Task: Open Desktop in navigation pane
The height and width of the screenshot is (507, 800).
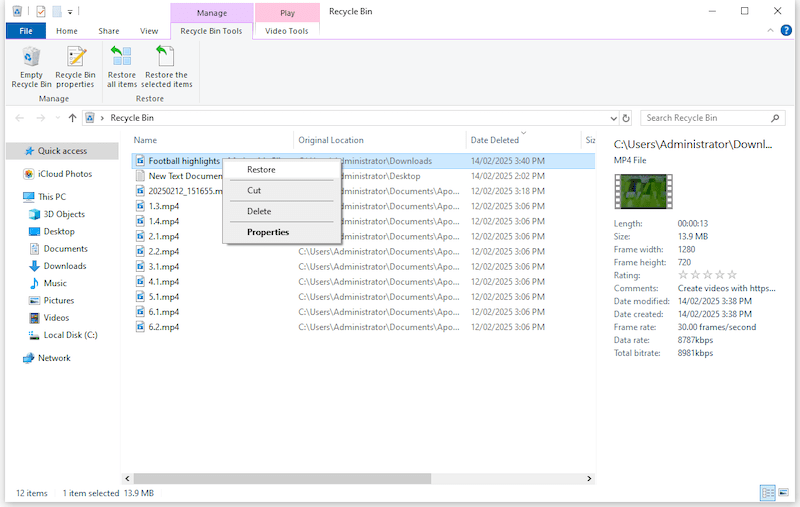Action: pyautogui.click(x=59, y=232)
